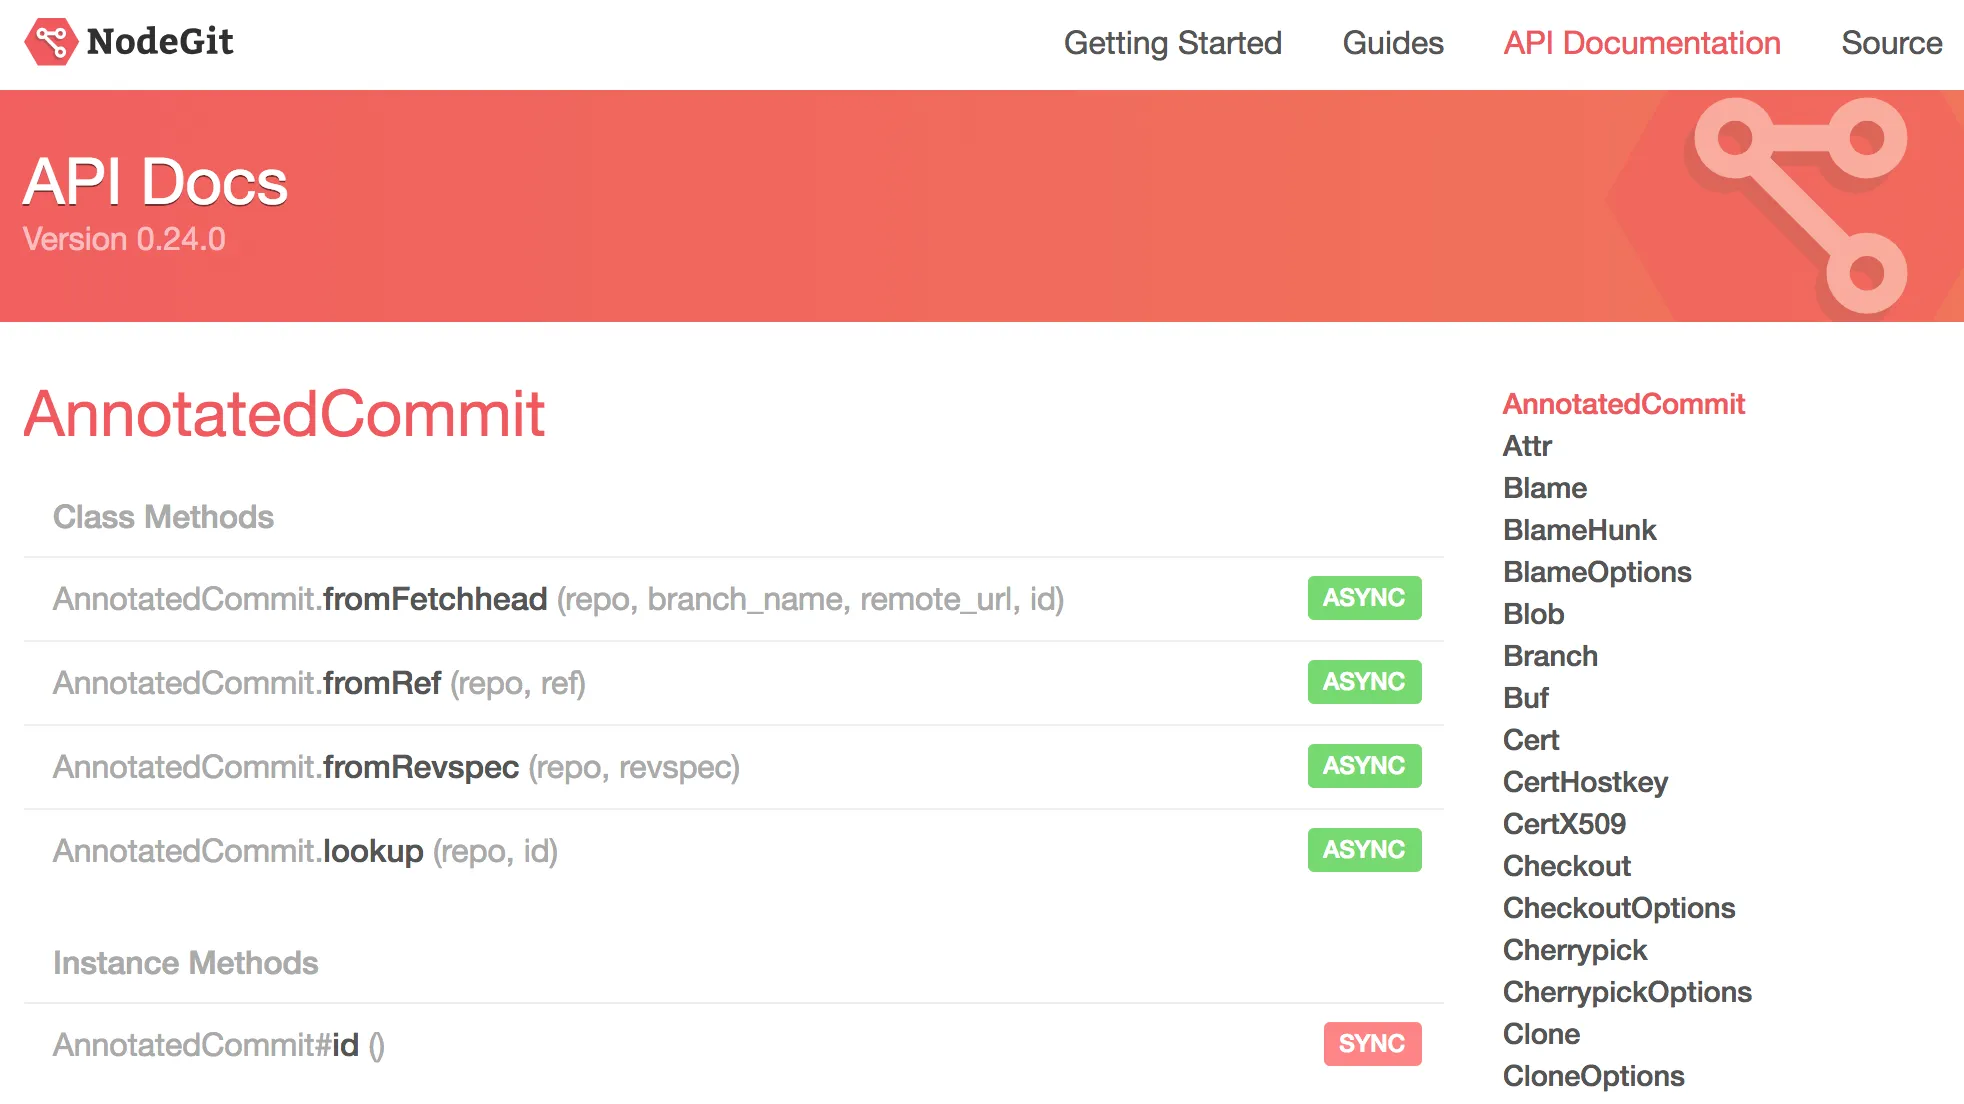Click the API Docs banner heading
The image size is (1964, 1104).
point(155,182)
